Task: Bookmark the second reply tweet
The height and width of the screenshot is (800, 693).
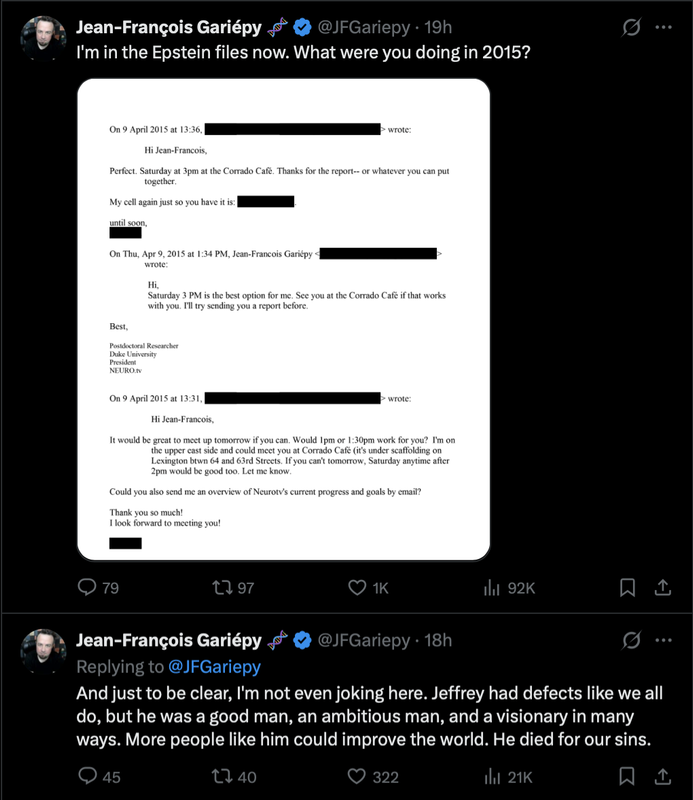Action: click(628, 776)
